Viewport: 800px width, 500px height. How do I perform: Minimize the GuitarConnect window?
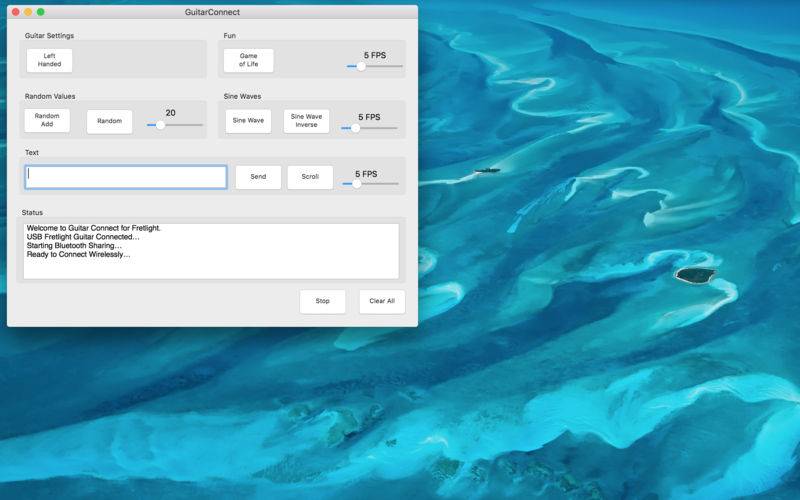point(28,12)
